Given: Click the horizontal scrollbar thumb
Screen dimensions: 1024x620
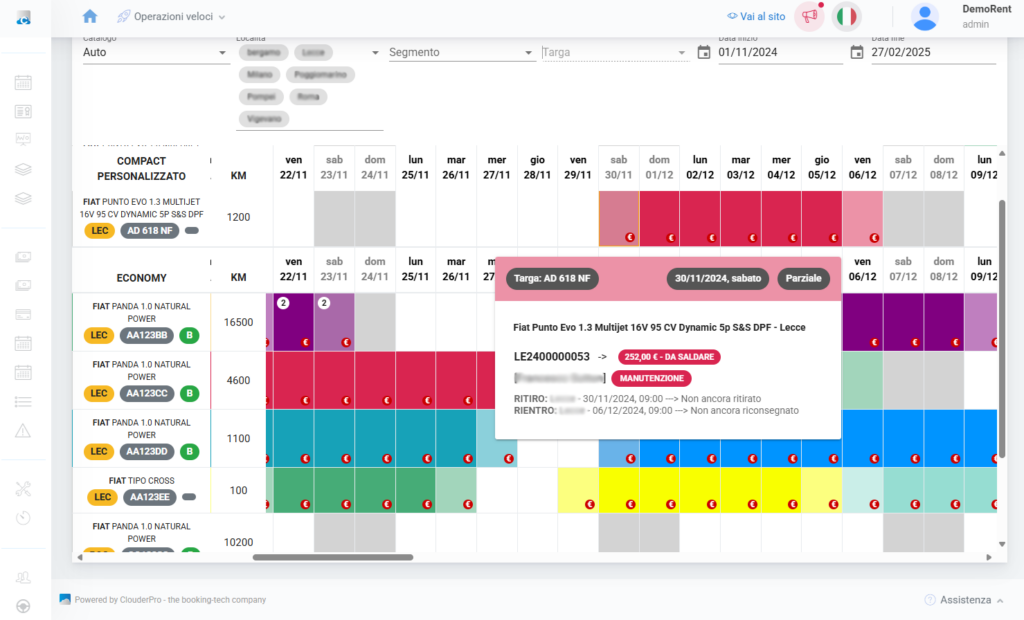Looking at the screenshot, I should (332, 557).
